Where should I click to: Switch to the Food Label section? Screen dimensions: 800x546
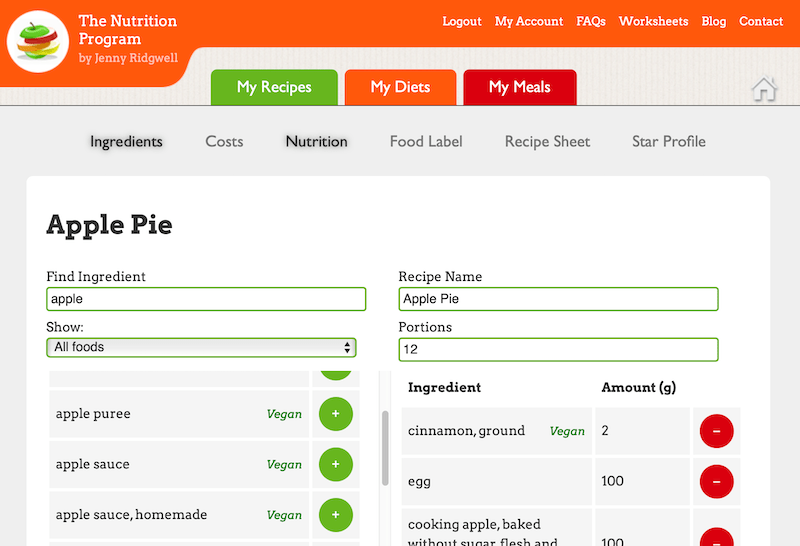(x=426, y=141)
